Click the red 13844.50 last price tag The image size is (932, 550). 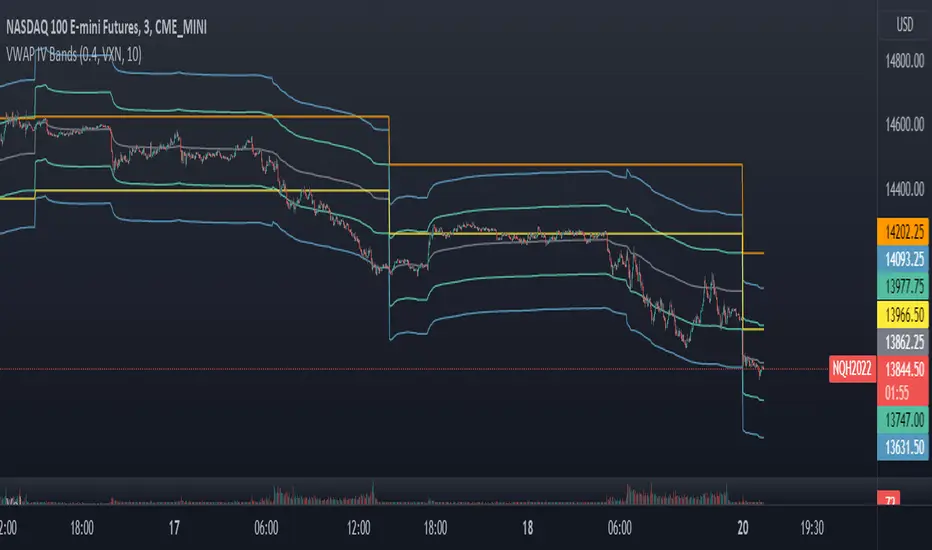pos(903,370)
